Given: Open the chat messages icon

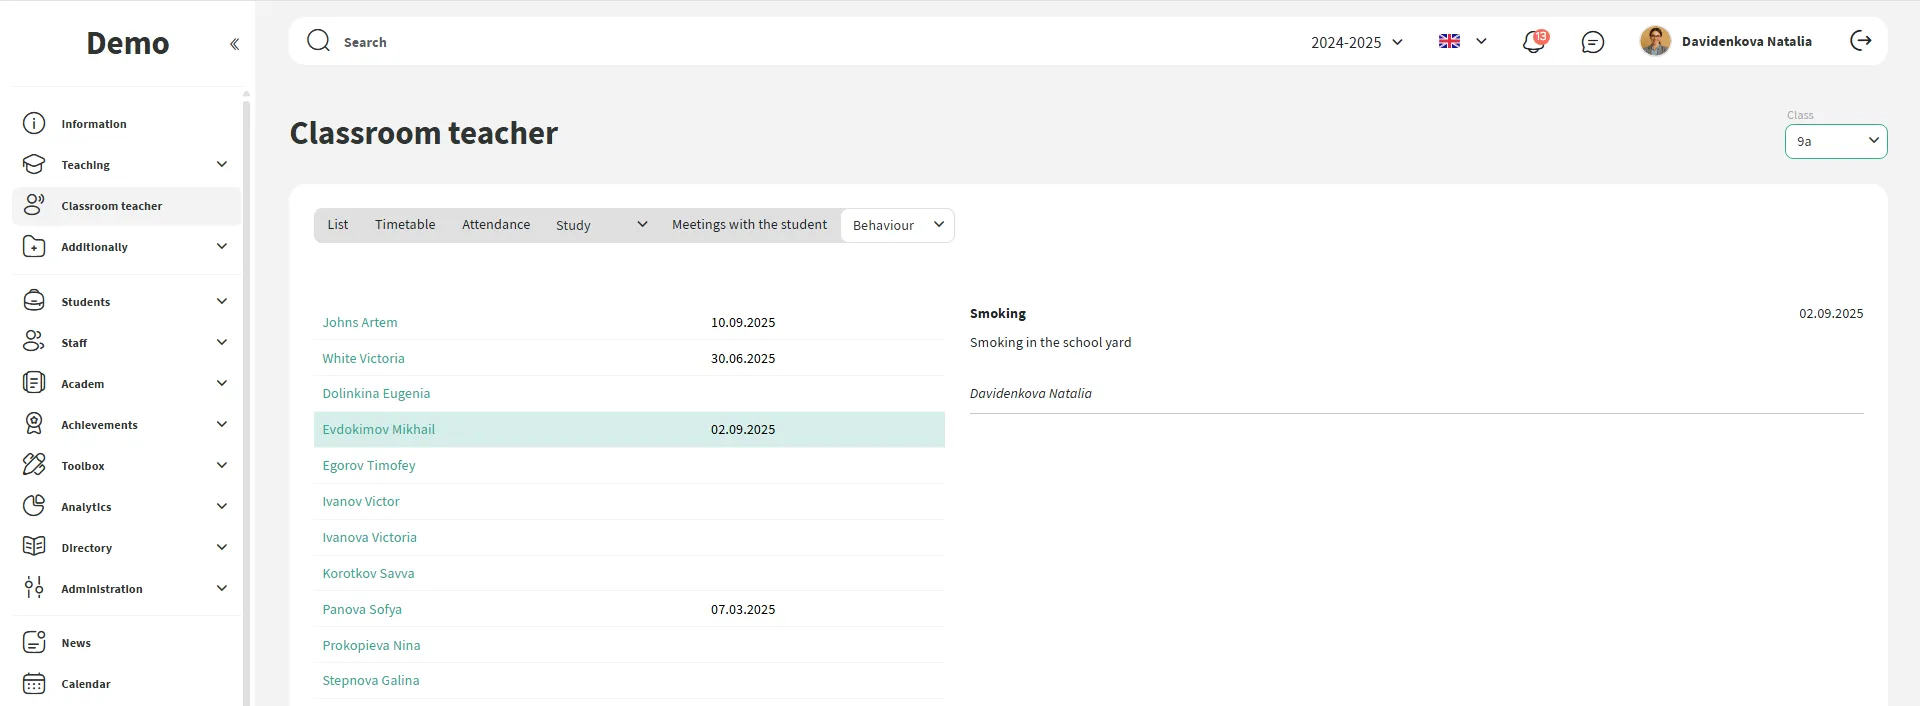Looking at the screenshot, I should coord(1592,42).
